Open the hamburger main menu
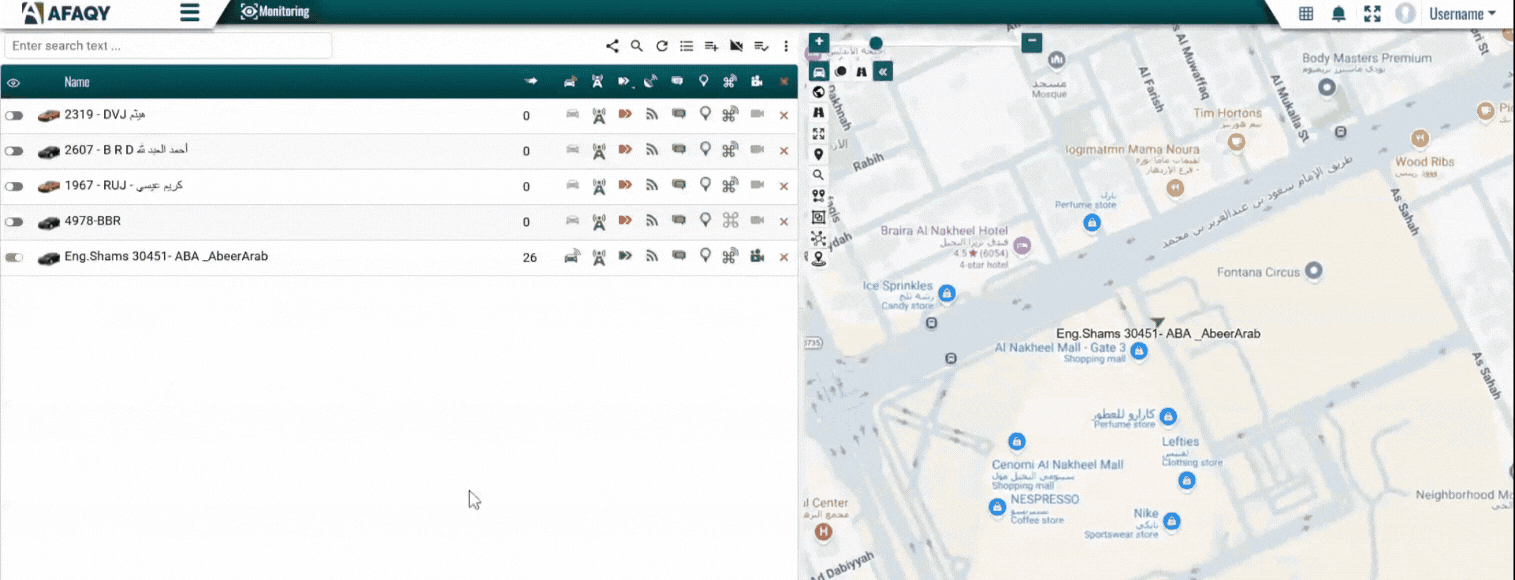1515x580 pixels. 189,13
